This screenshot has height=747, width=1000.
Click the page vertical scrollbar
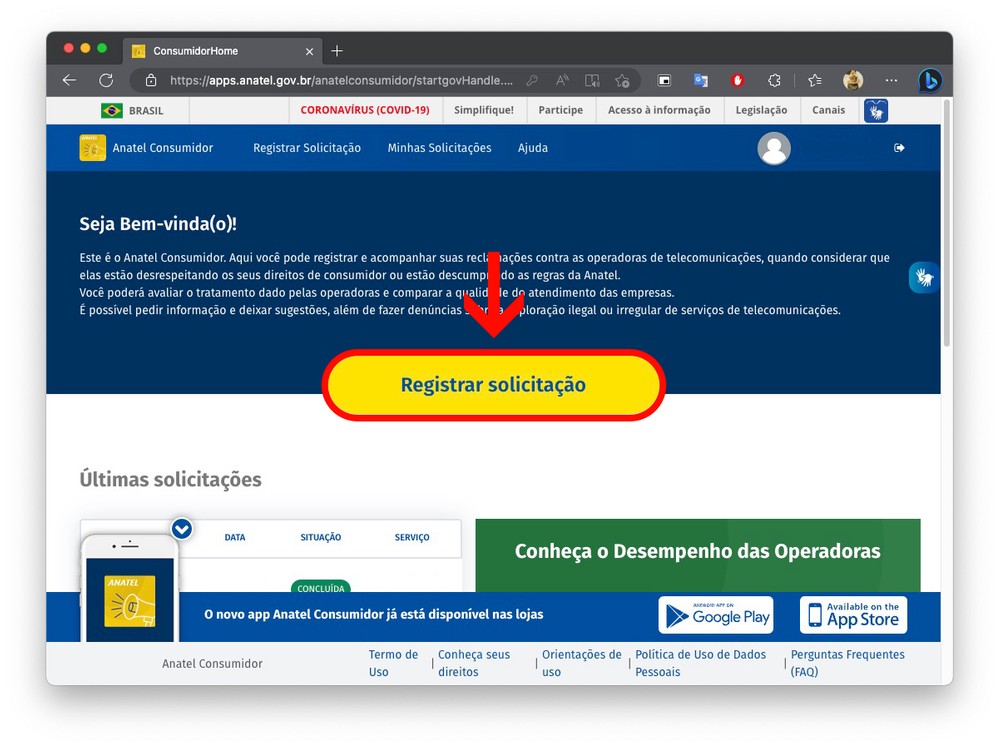(946, 223)
